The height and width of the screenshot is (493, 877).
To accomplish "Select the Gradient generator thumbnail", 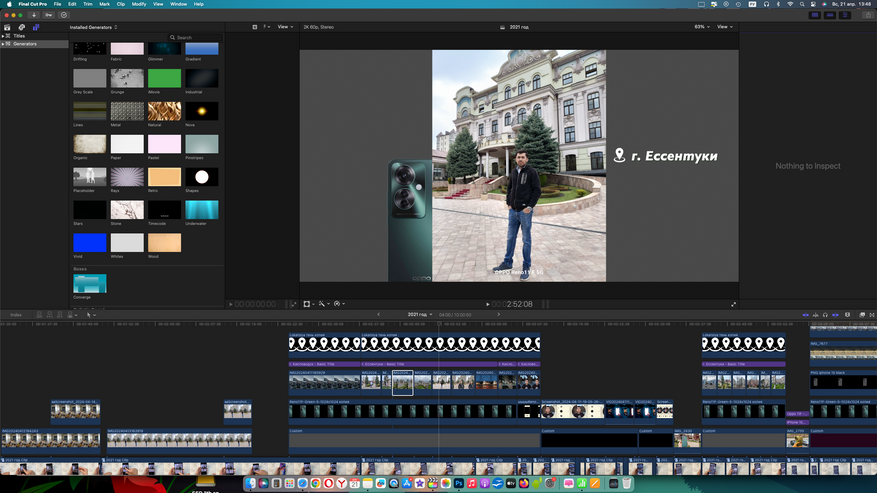I will tap(201, 49).
